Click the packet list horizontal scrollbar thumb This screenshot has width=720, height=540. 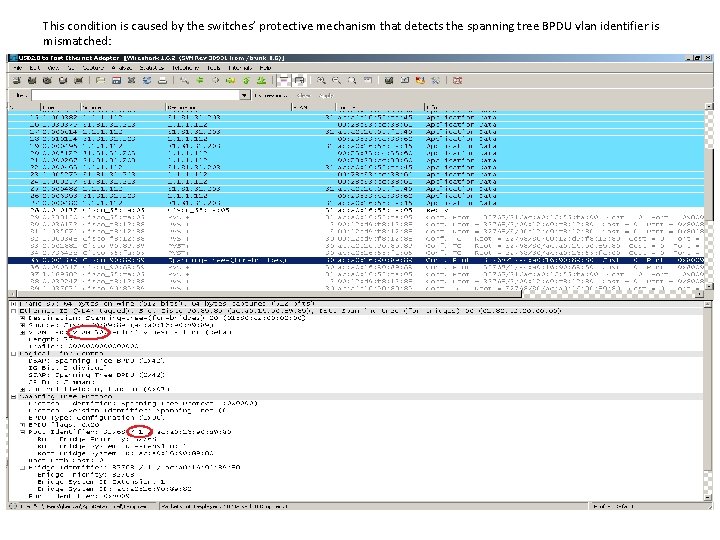pos(268,293)
